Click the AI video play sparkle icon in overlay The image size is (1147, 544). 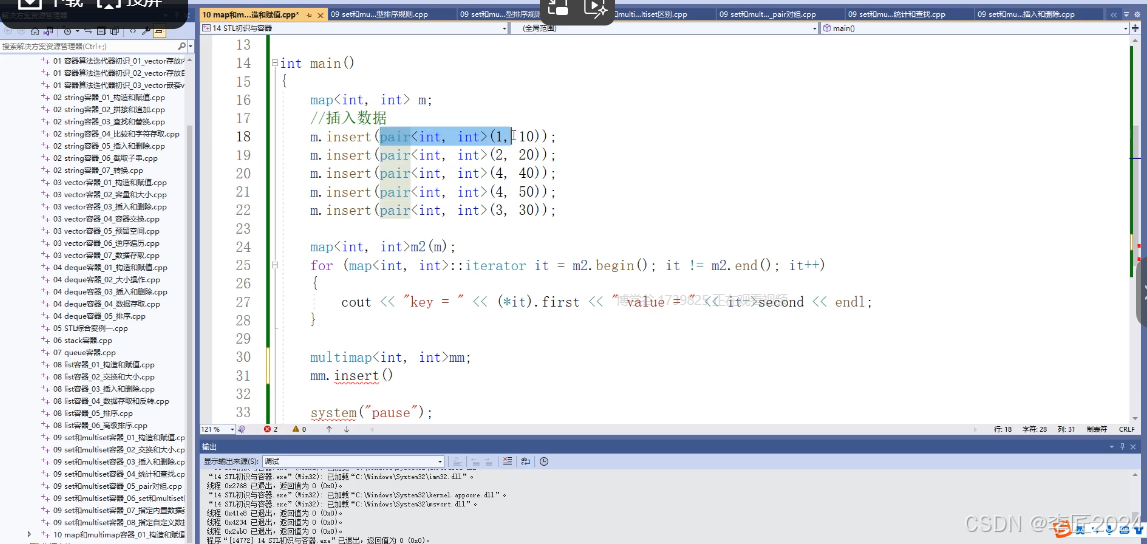click(596, 7)
